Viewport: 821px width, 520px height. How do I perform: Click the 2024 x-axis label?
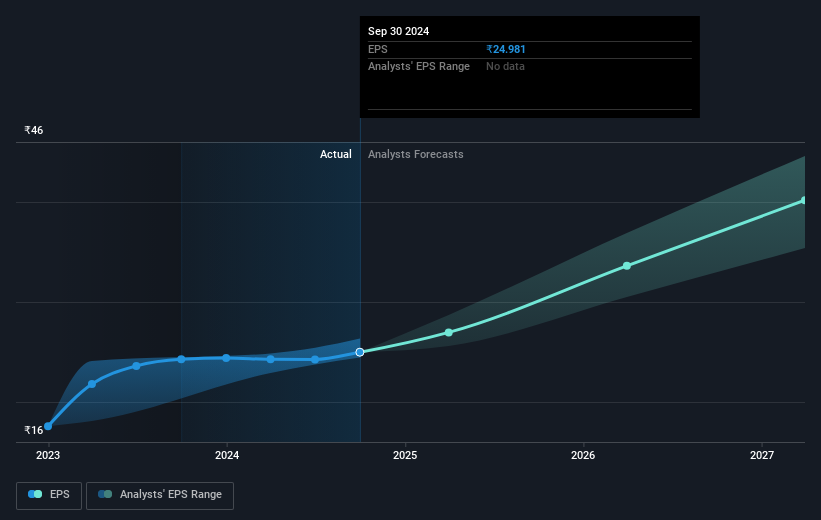[227, 456]
